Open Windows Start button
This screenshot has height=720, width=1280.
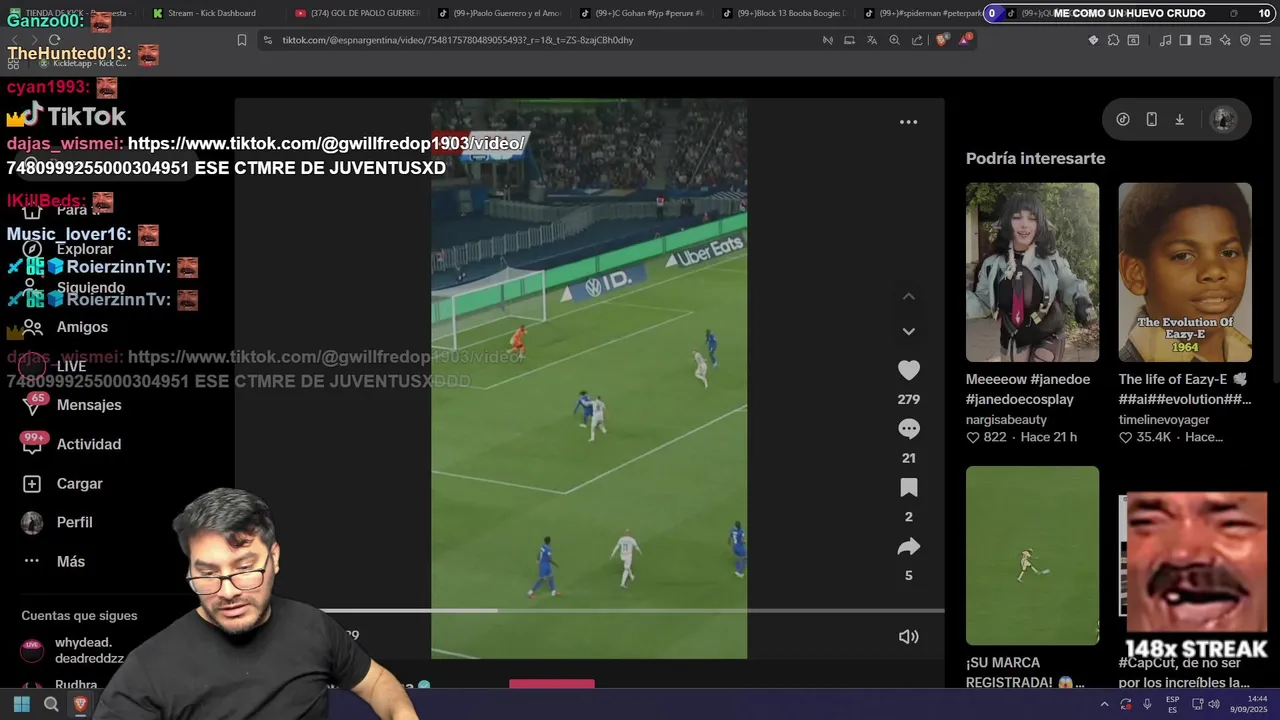click(21, 704)
